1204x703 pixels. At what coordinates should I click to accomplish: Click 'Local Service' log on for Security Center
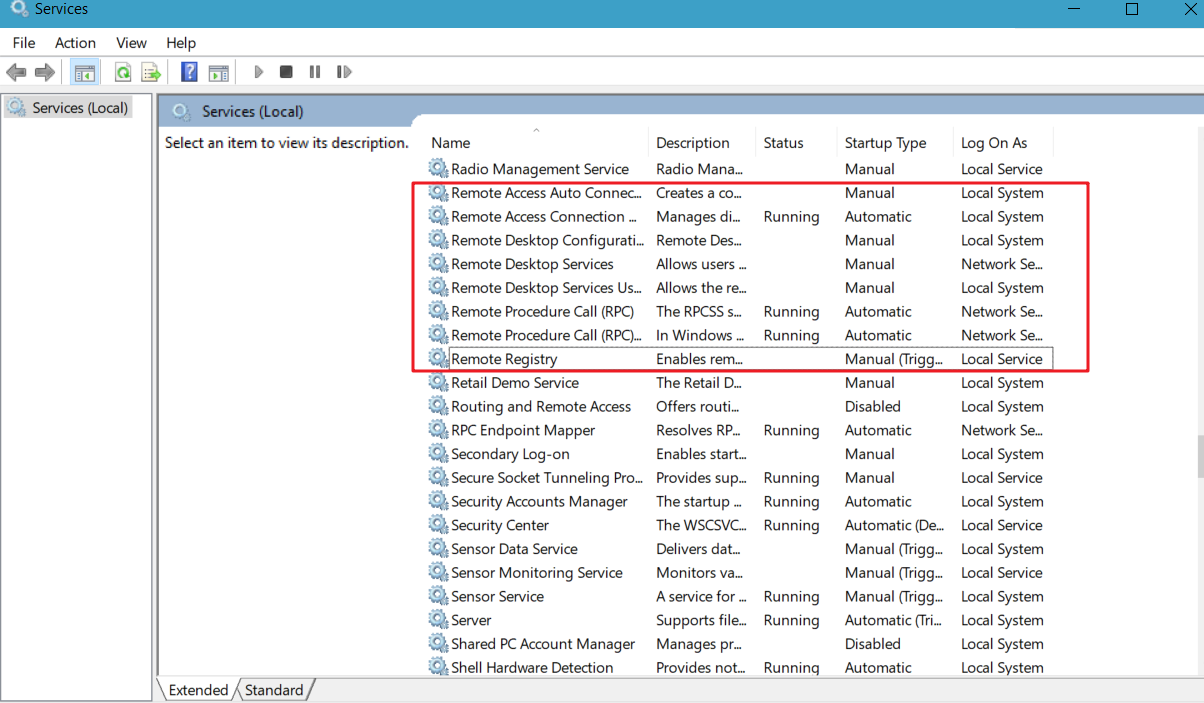point(1002,525)
